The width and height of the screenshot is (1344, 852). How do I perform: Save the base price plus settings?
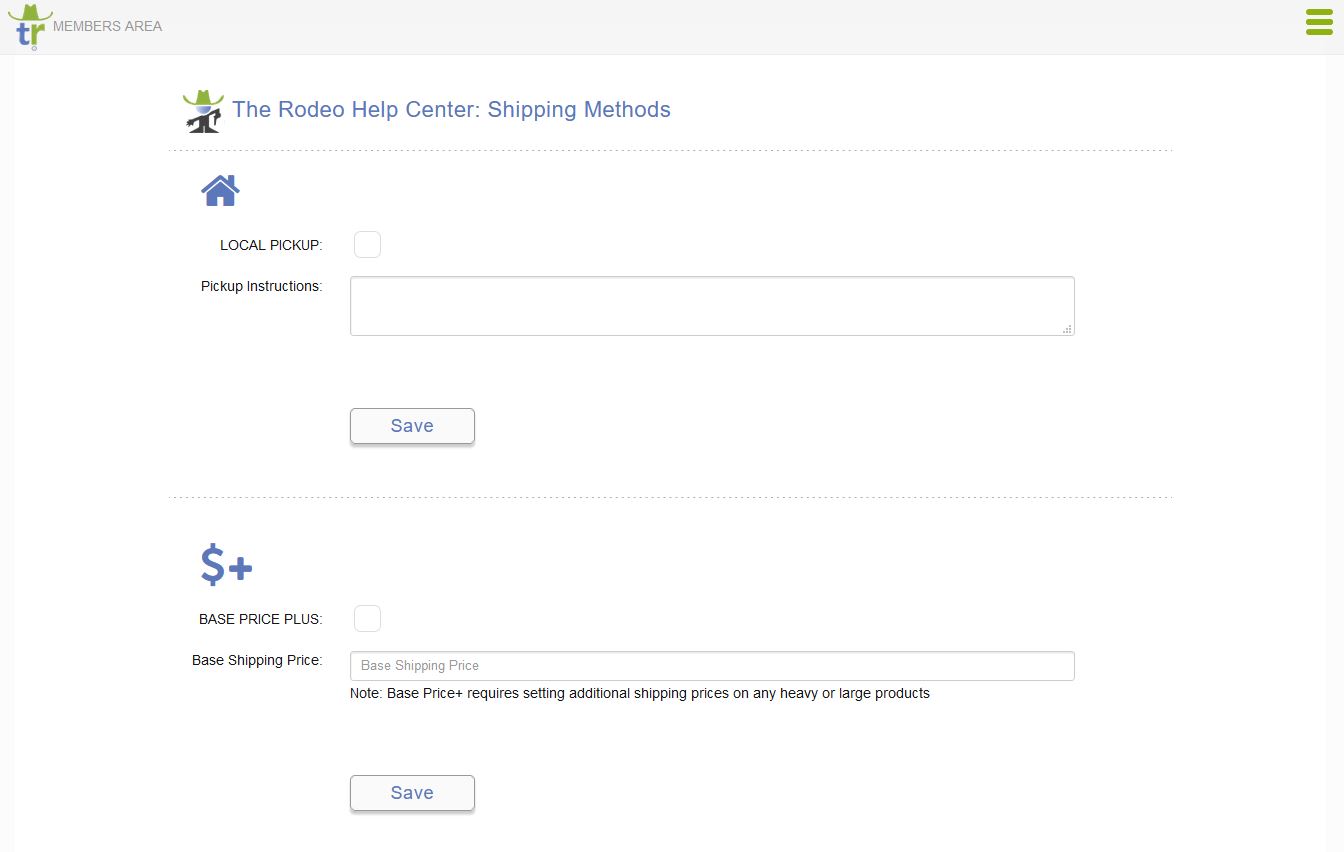[x=412, y=793]
